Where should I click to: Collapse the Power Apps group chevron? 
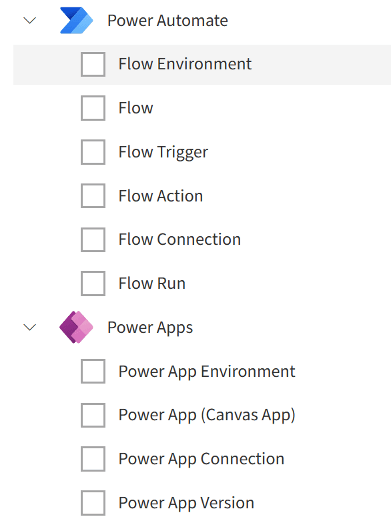(x=30, y=327)
